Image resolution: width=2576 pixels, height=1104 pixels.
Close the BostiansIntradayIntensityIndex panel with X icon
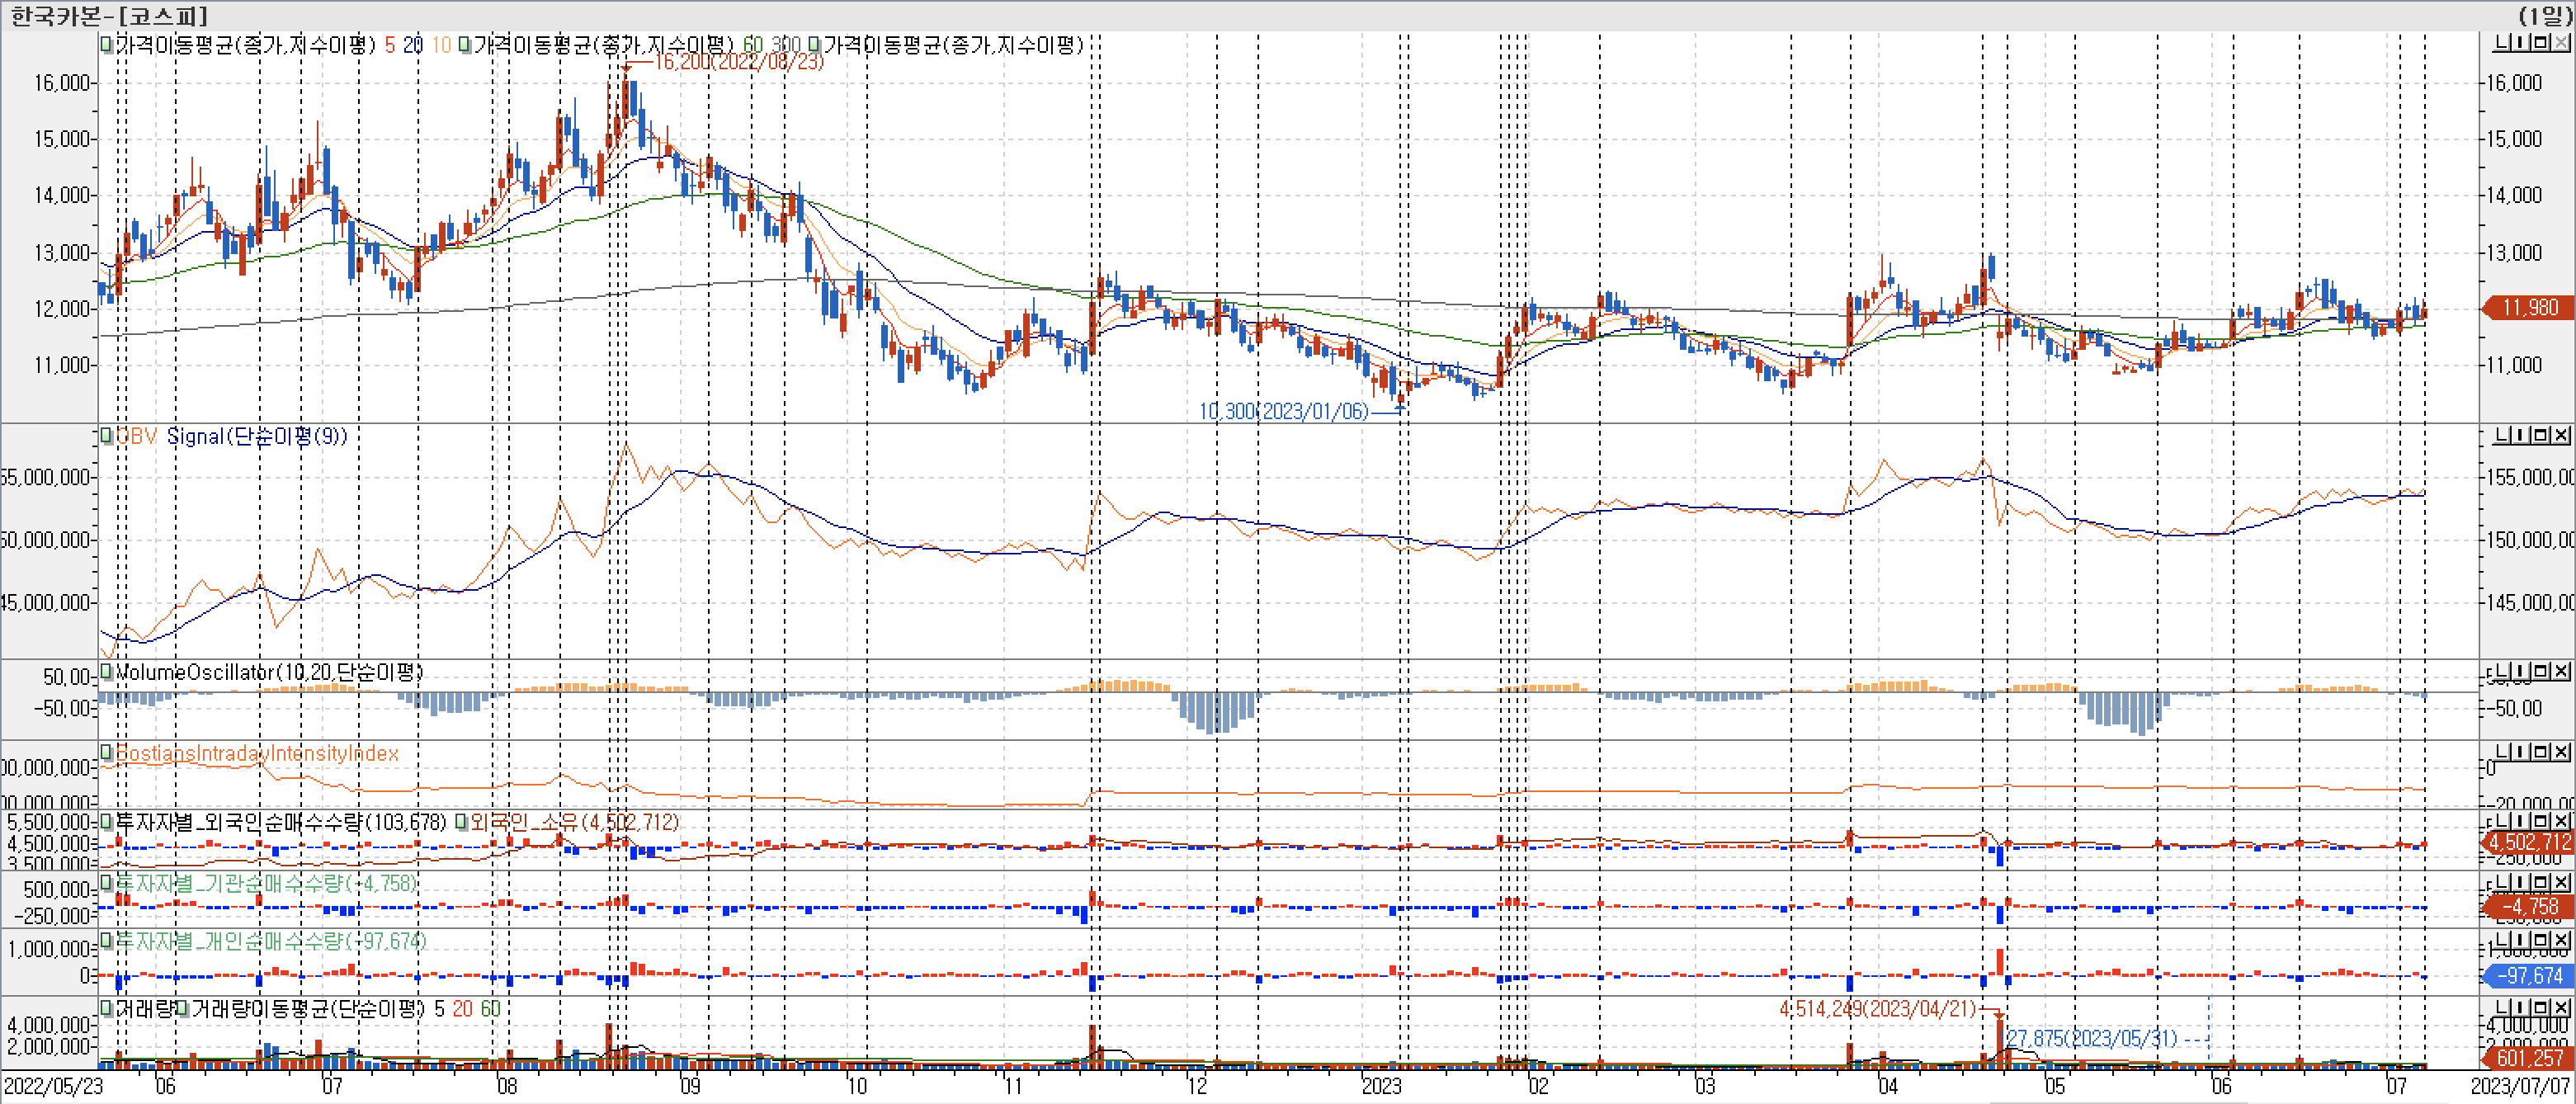point(2561,752)
